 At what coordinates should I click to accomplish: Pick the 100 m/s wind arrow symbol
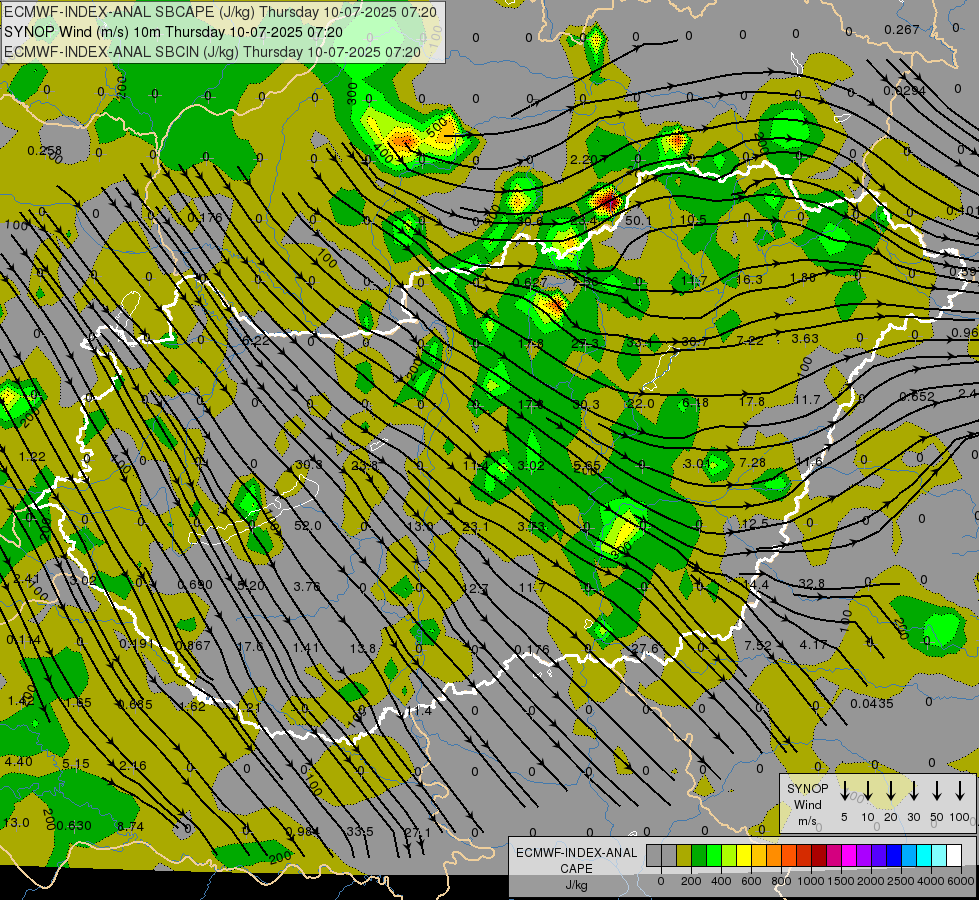[x=960, y=791]
